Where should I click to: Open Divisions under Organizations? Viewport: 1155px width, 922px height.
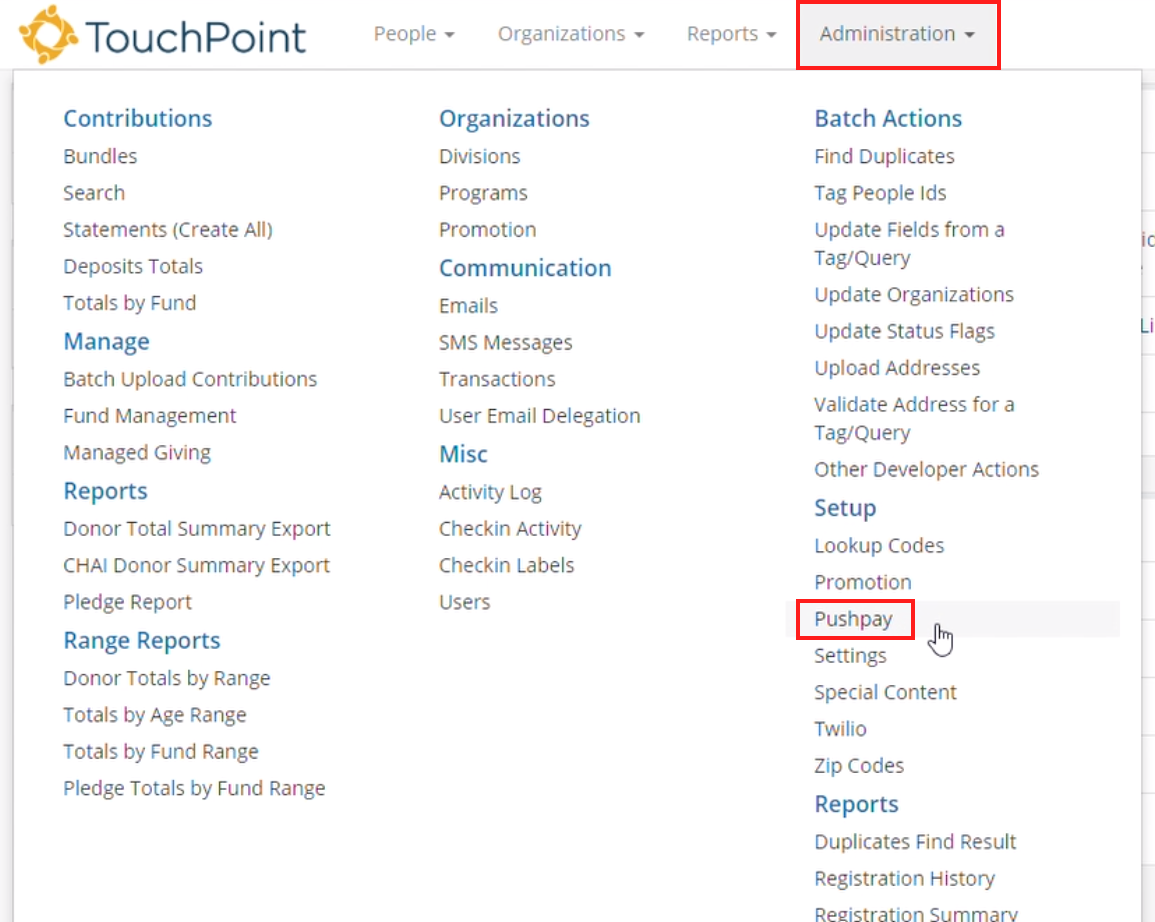tap(479, 156)
